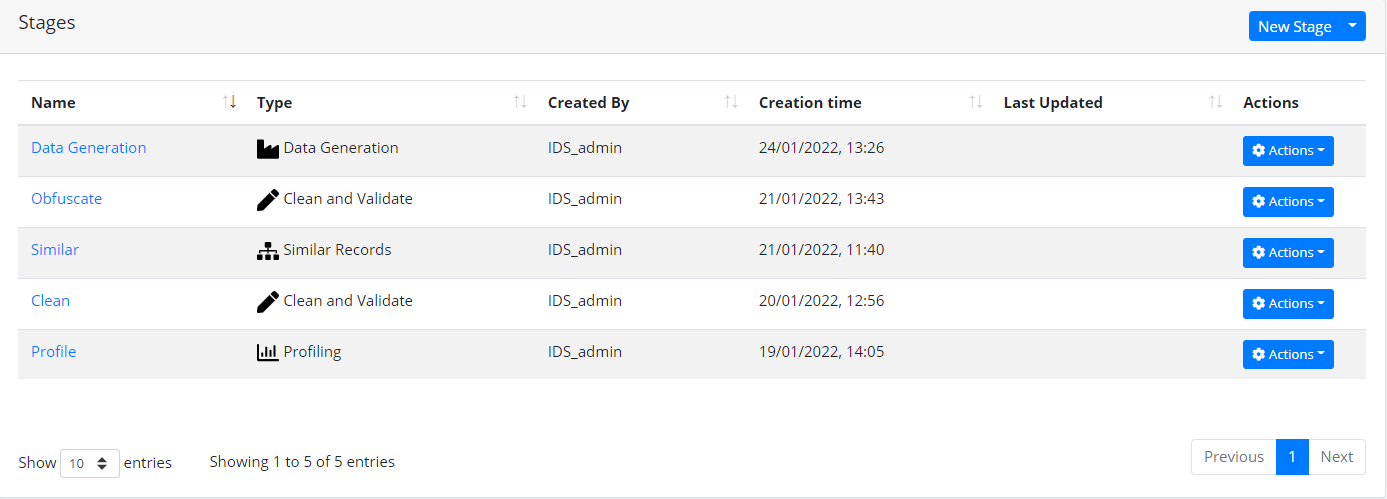
Task: Sort by the Created By sort arrows
Action: pyautogui.click(x=731, y=102)
